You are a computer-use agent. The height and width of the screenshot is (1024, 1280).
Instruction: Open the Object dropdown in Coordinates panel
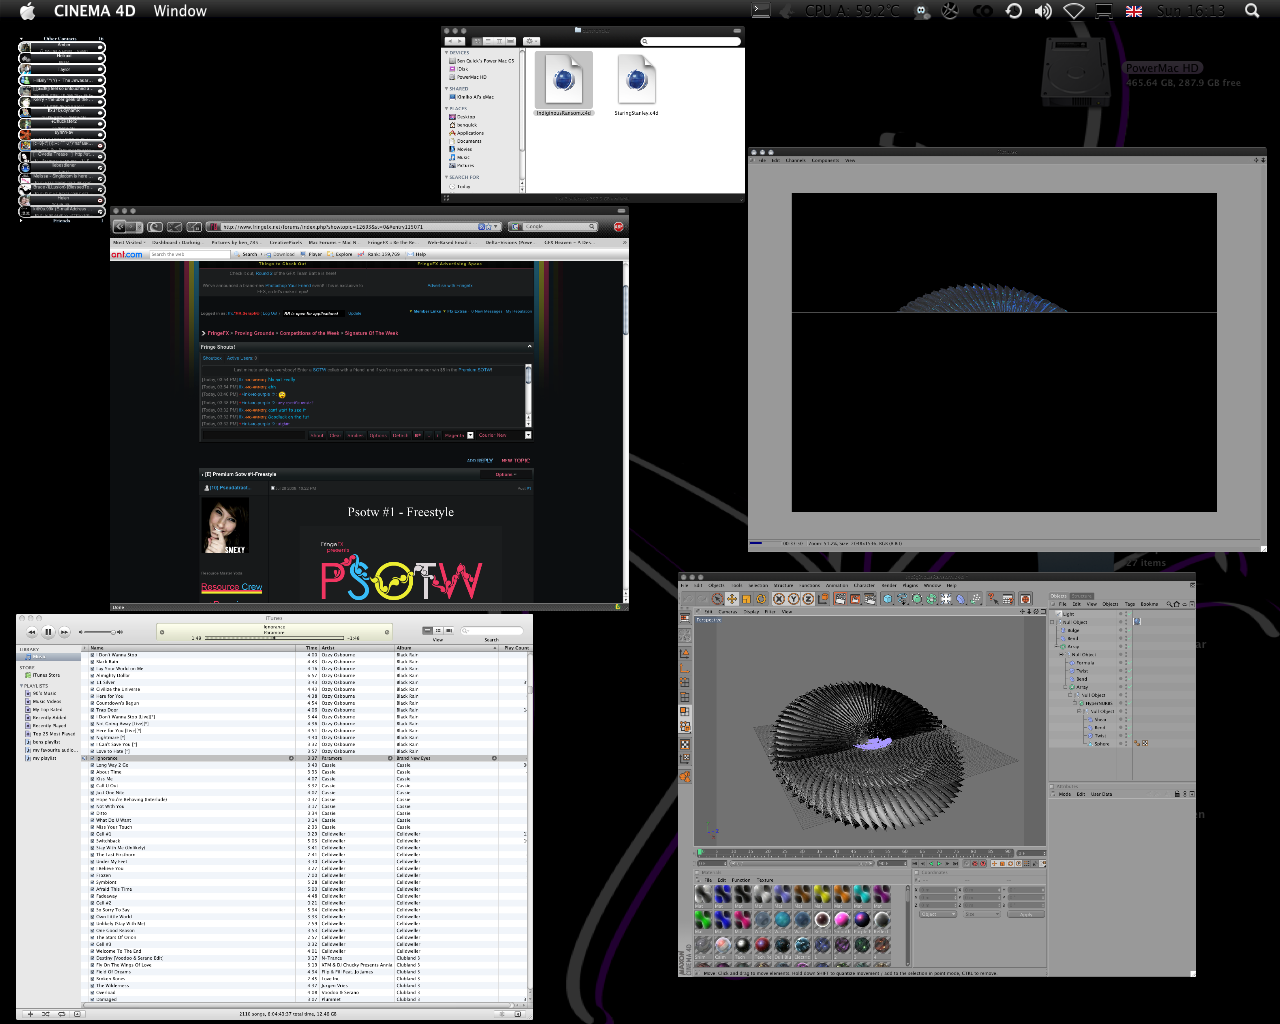[938, 914]
